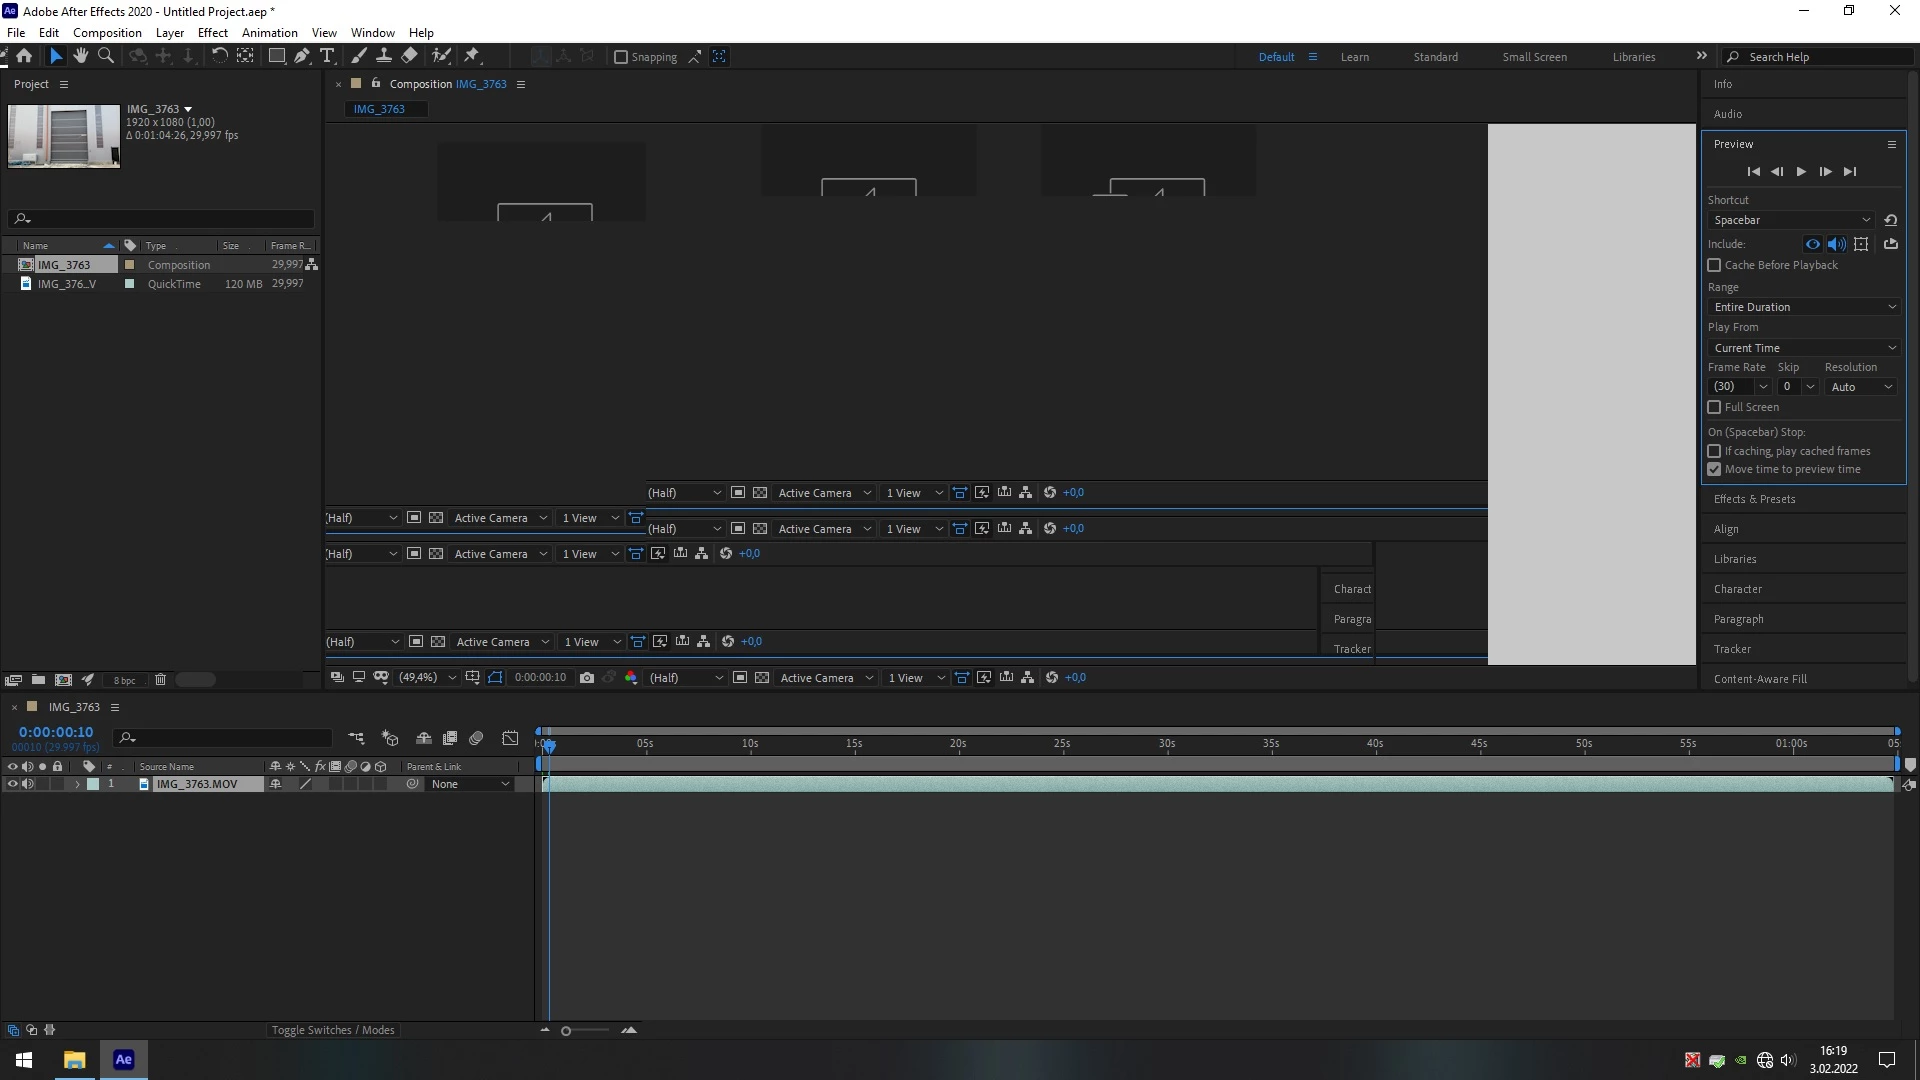Click Toggle Switches / Modes button
Screen dimensions: 1920x1080
pos(333,1030)
